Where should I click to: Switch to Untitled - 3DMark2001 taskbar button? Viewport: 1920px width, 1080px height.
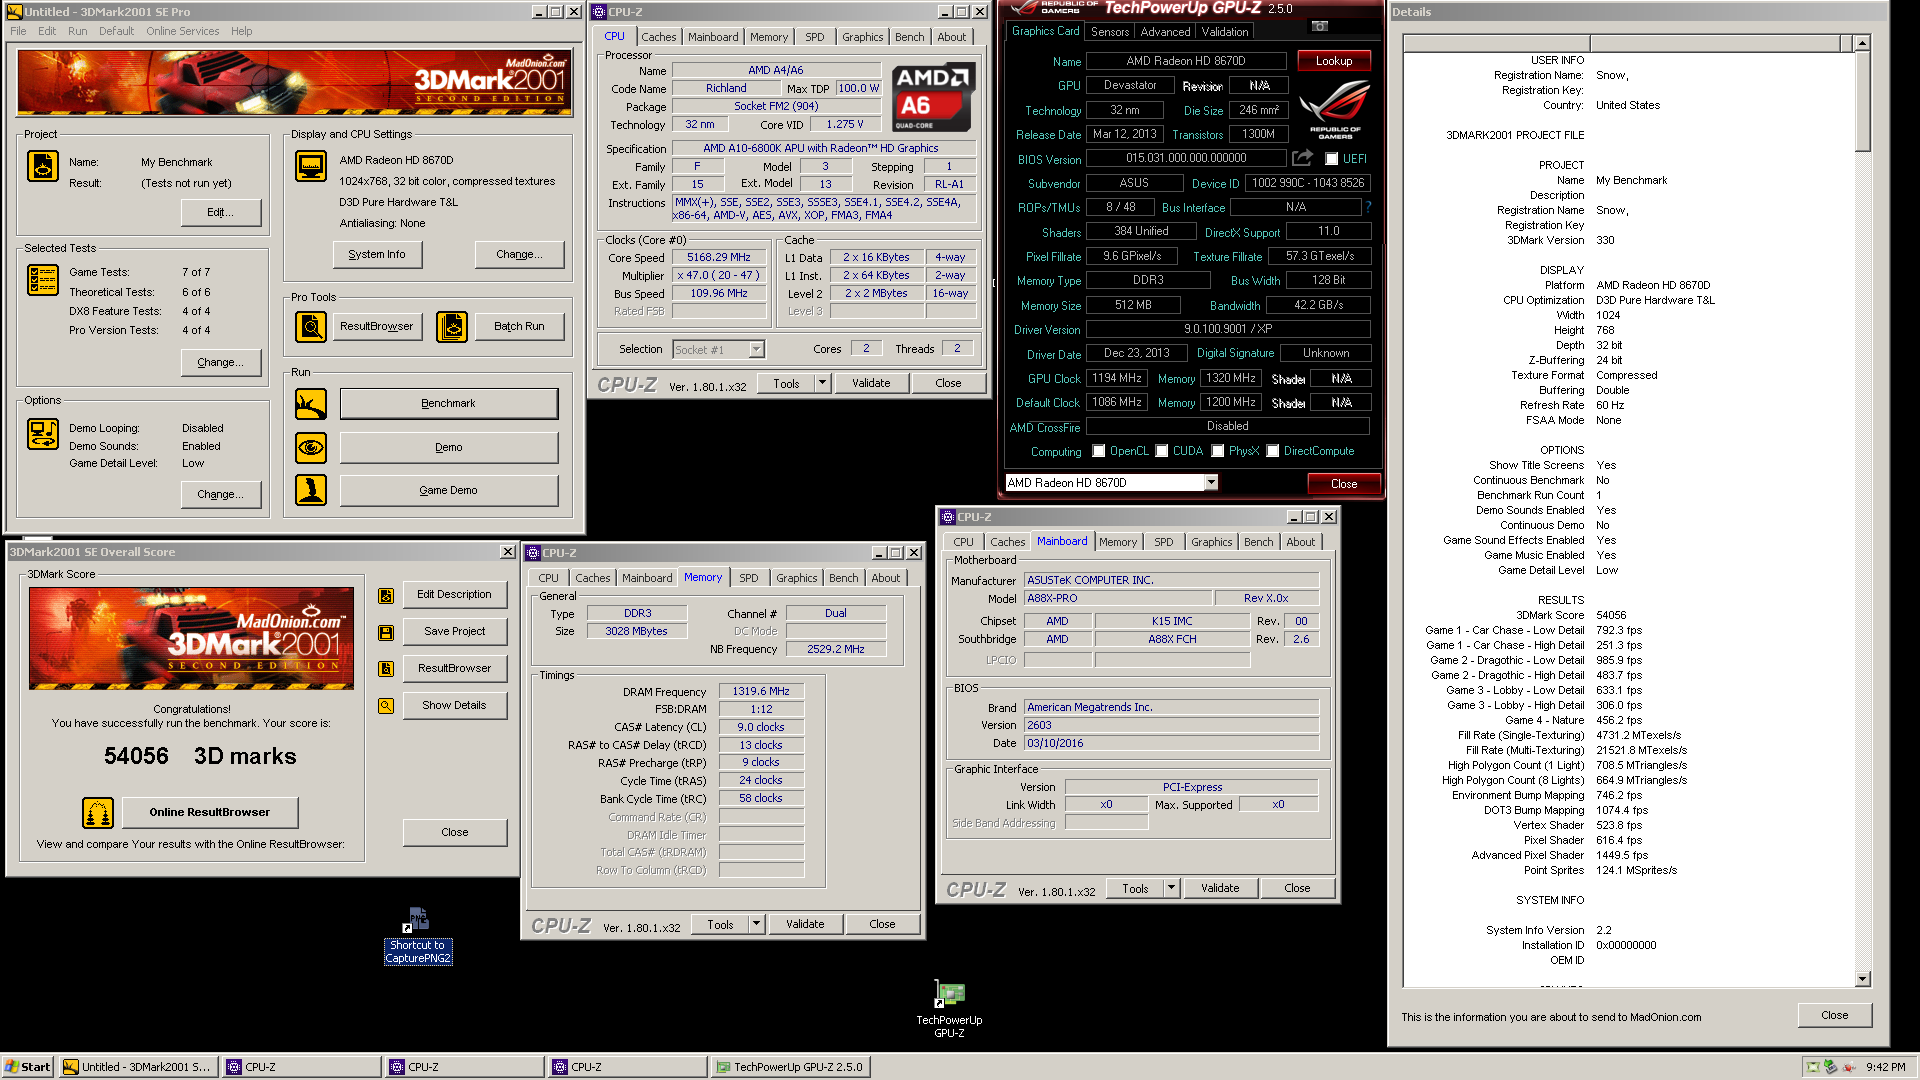137,1067
